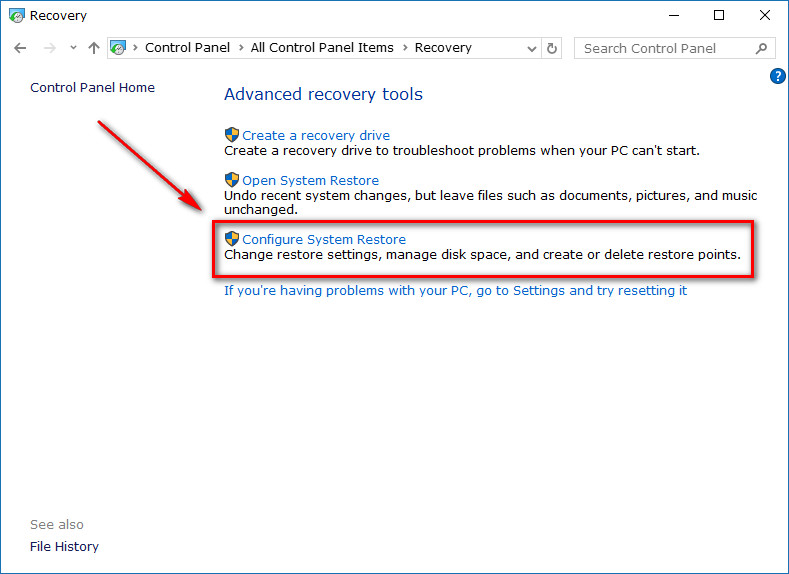Follow the go to Settings resetting link

click(x=455, y=291)
